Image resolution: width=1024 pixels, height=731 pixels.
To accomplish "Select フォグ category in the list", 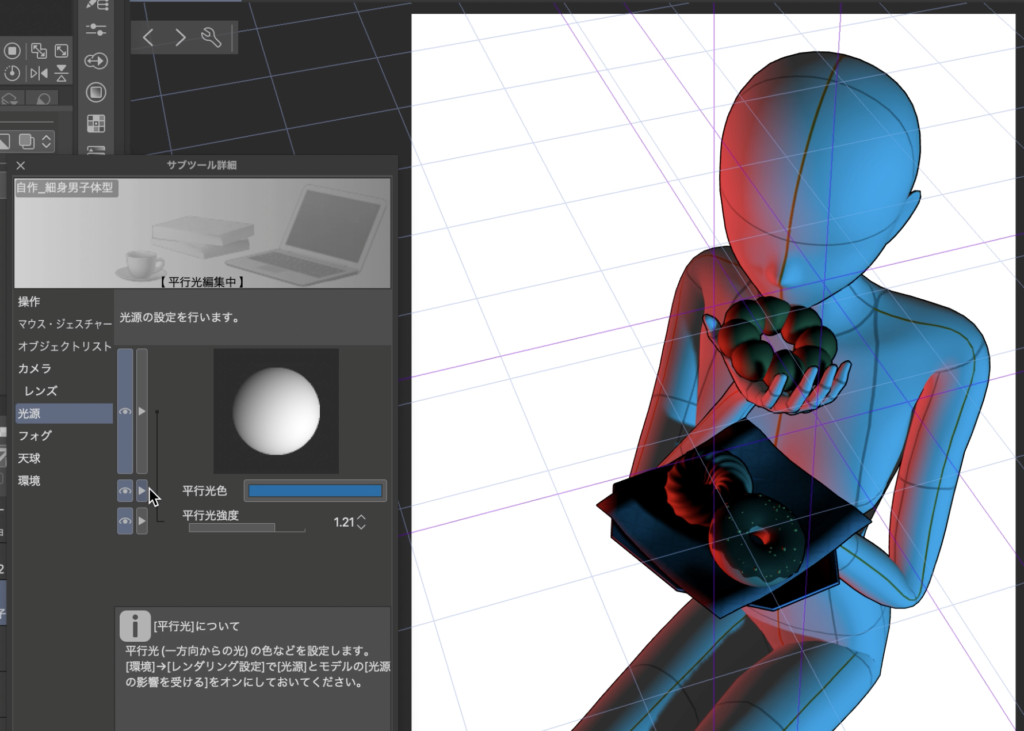I will [35, 436].
